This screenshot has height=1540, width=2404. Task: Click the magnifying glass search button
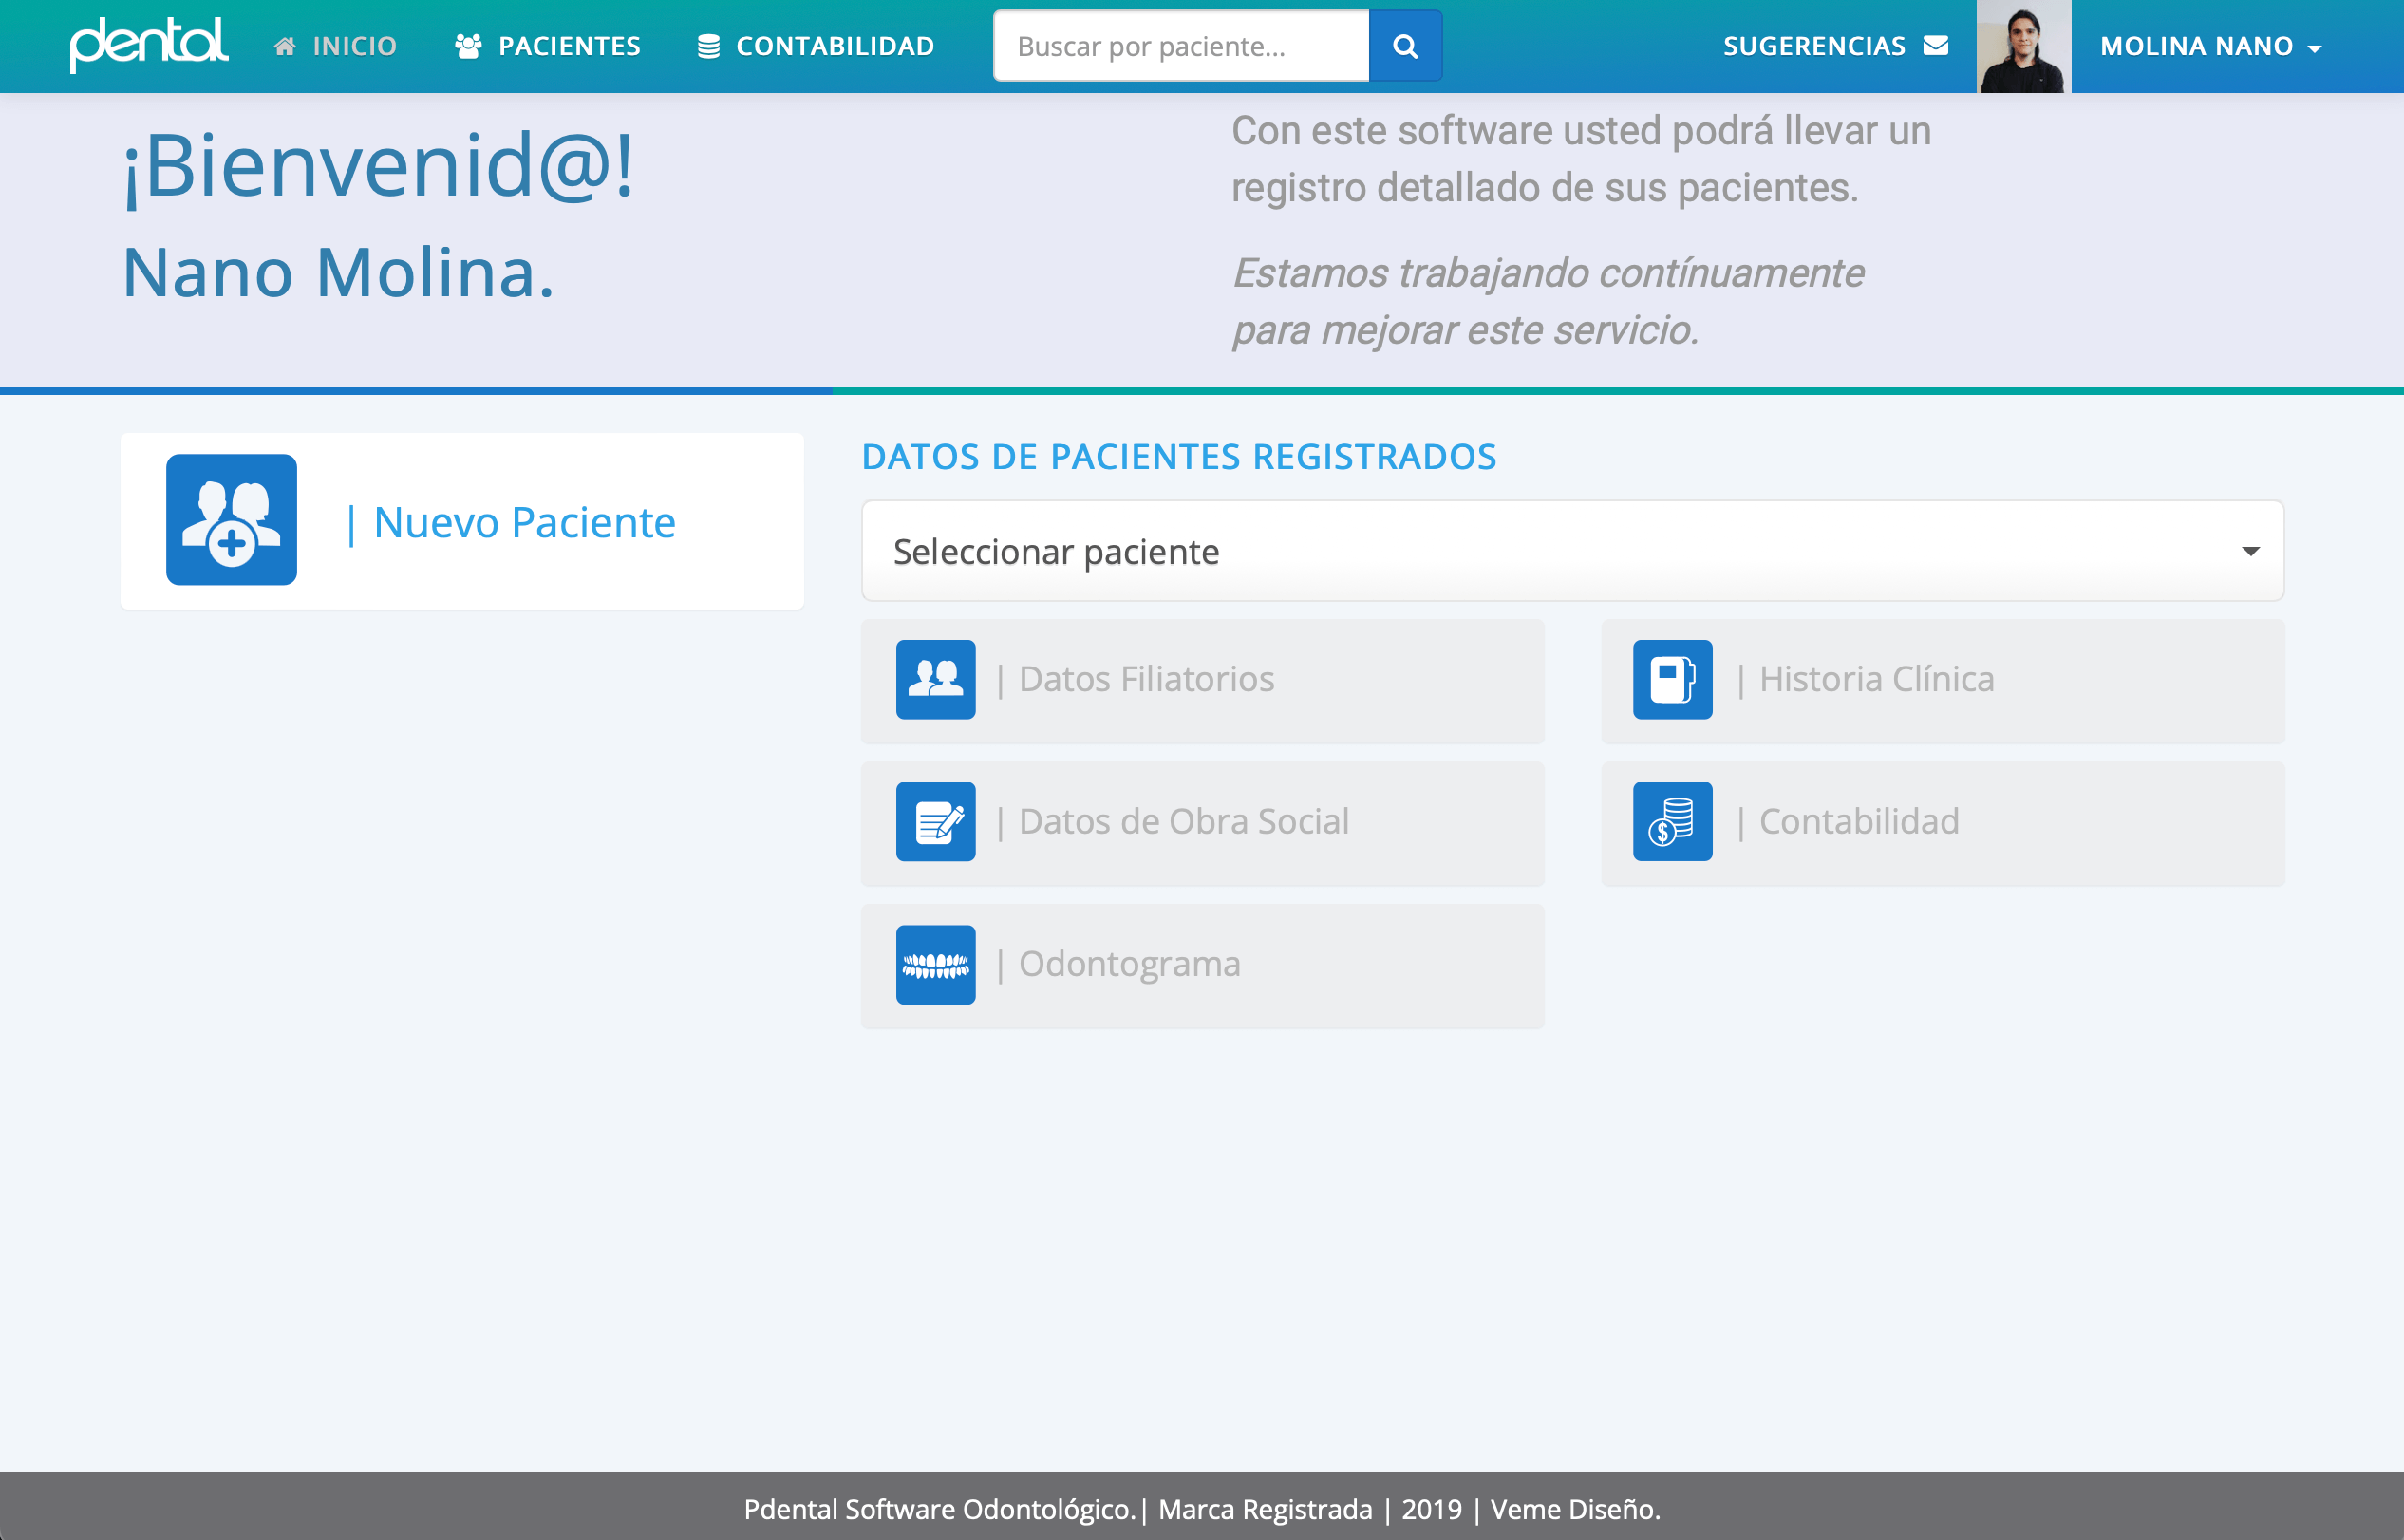click(1405, 46)
